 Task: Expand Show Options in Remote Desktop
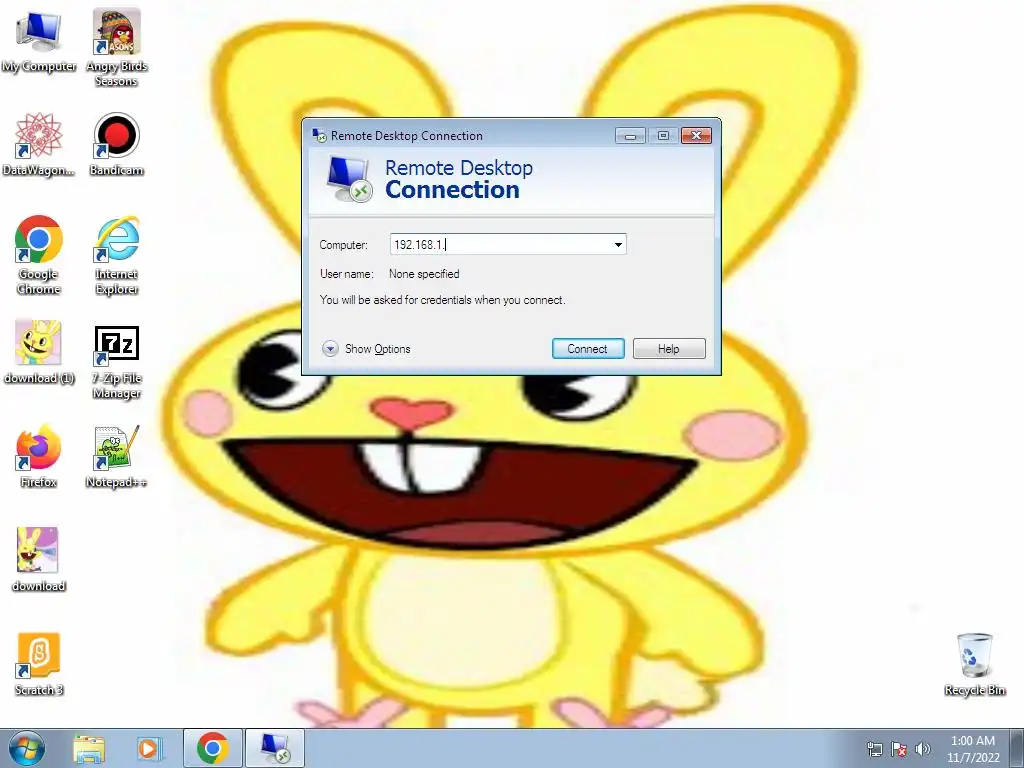366,349
